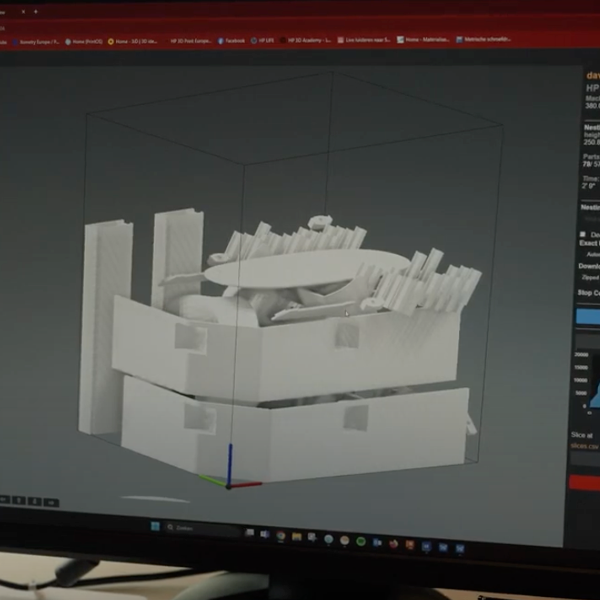Open the Task View icon in taskbar
The height and width of the screenshot is (600, 600).
(249, 533)
